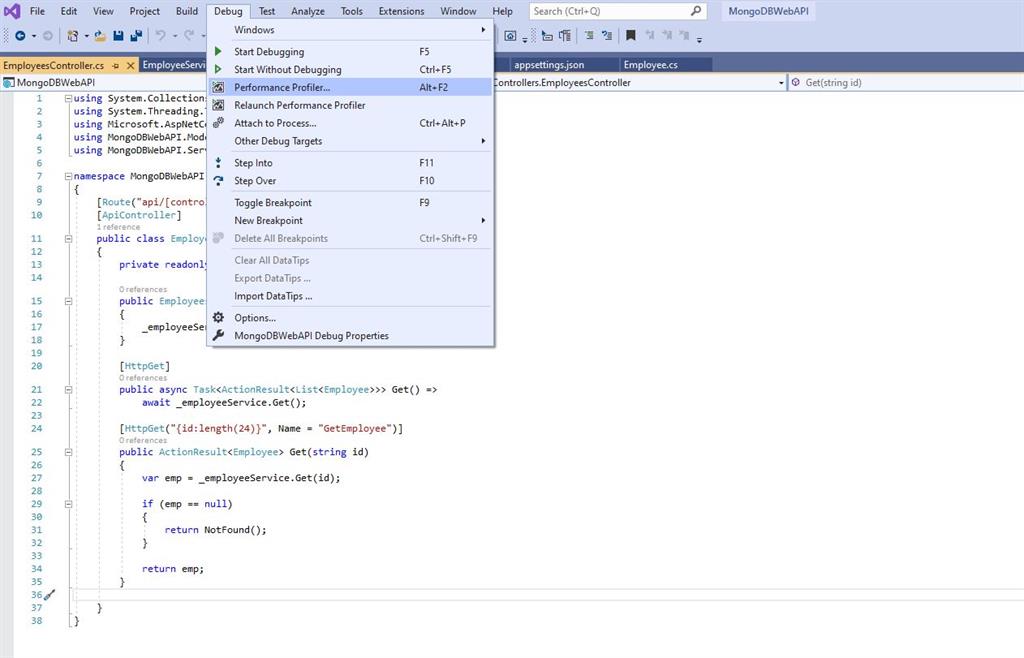This screenshot has height=658, width=1024.
Task: Select Performance Profiler from the Debug menu
Action: (x=280, y=87)
